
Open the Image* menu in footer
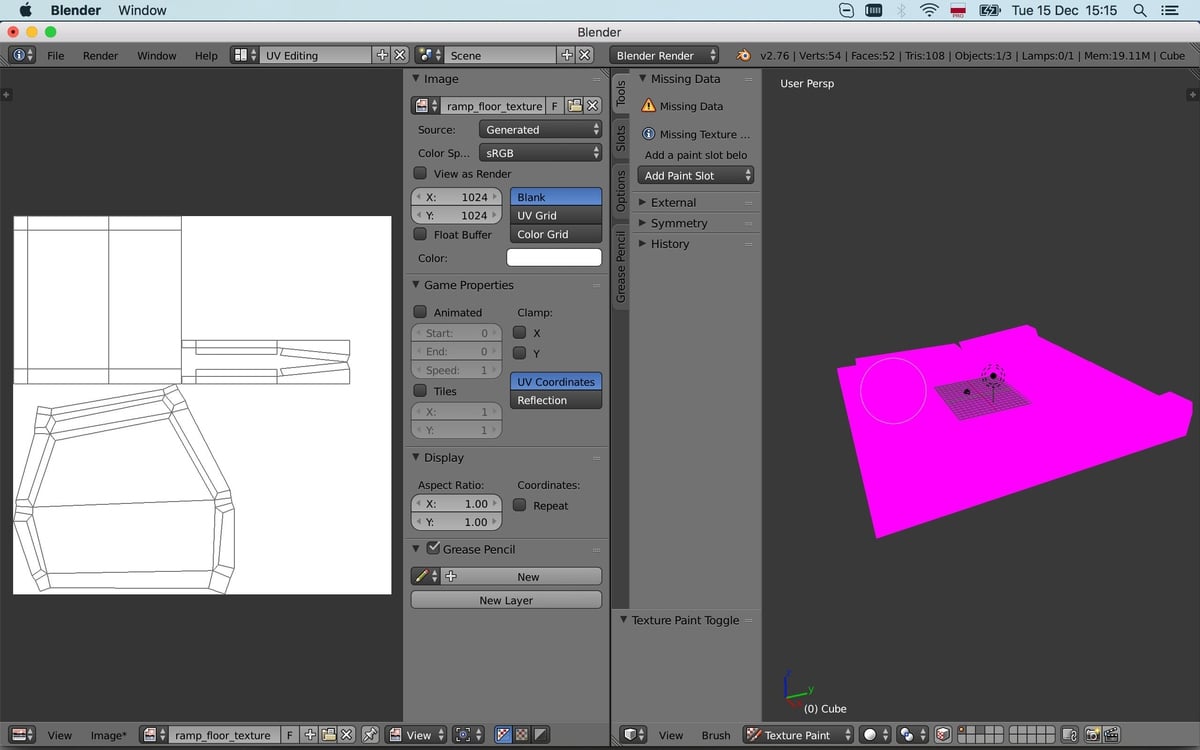click(x=109, y=734)
